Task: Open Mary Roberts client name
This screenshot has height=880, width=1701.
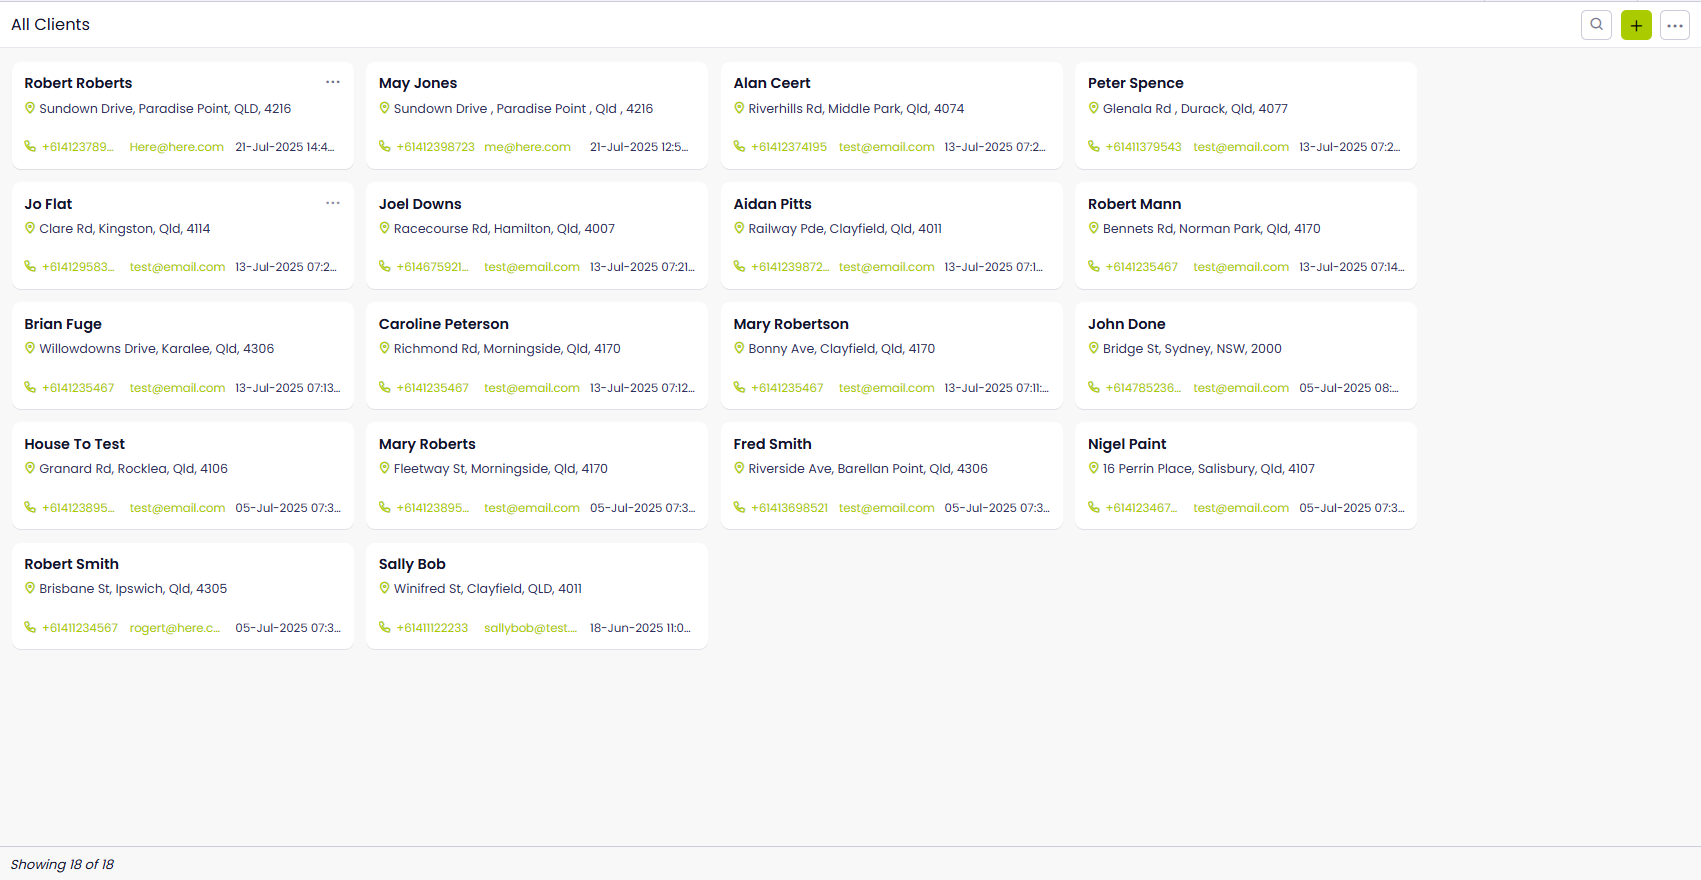Action: click(x=427, y=444)
